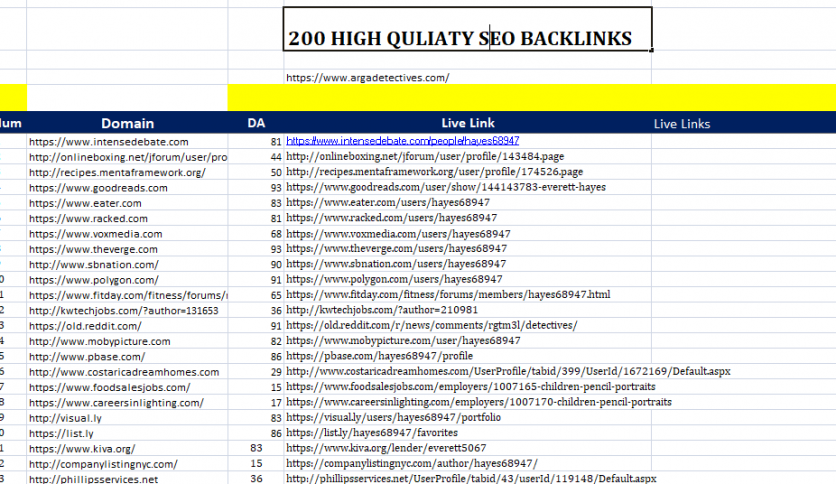Image resolution: width=836 pixels, height=484 pixels.
Task: Select domain cell kwtechjobs.com/?author=131653
Action: click(x=124, y=311)
